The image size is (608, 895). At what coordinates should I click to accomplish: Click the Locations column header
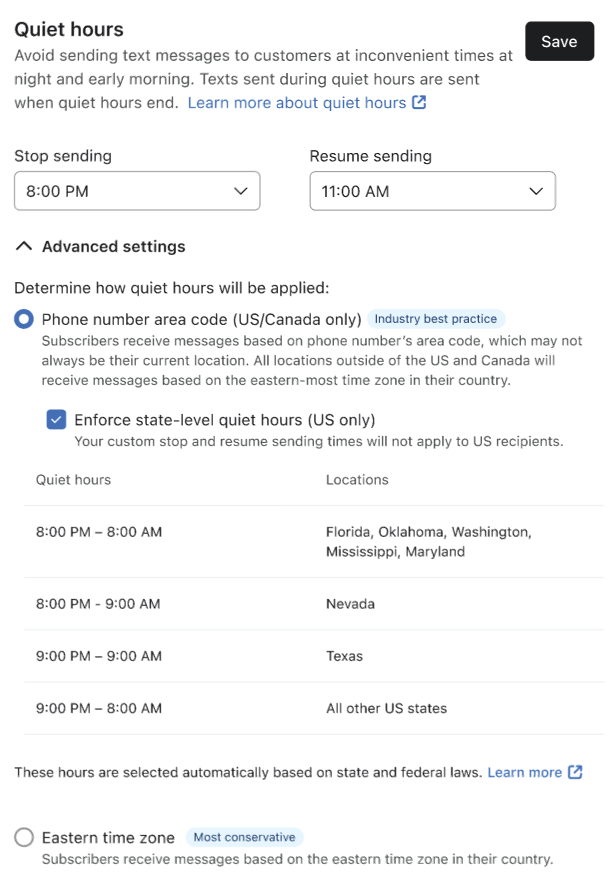pyautogui.click(x=357, y=480)
